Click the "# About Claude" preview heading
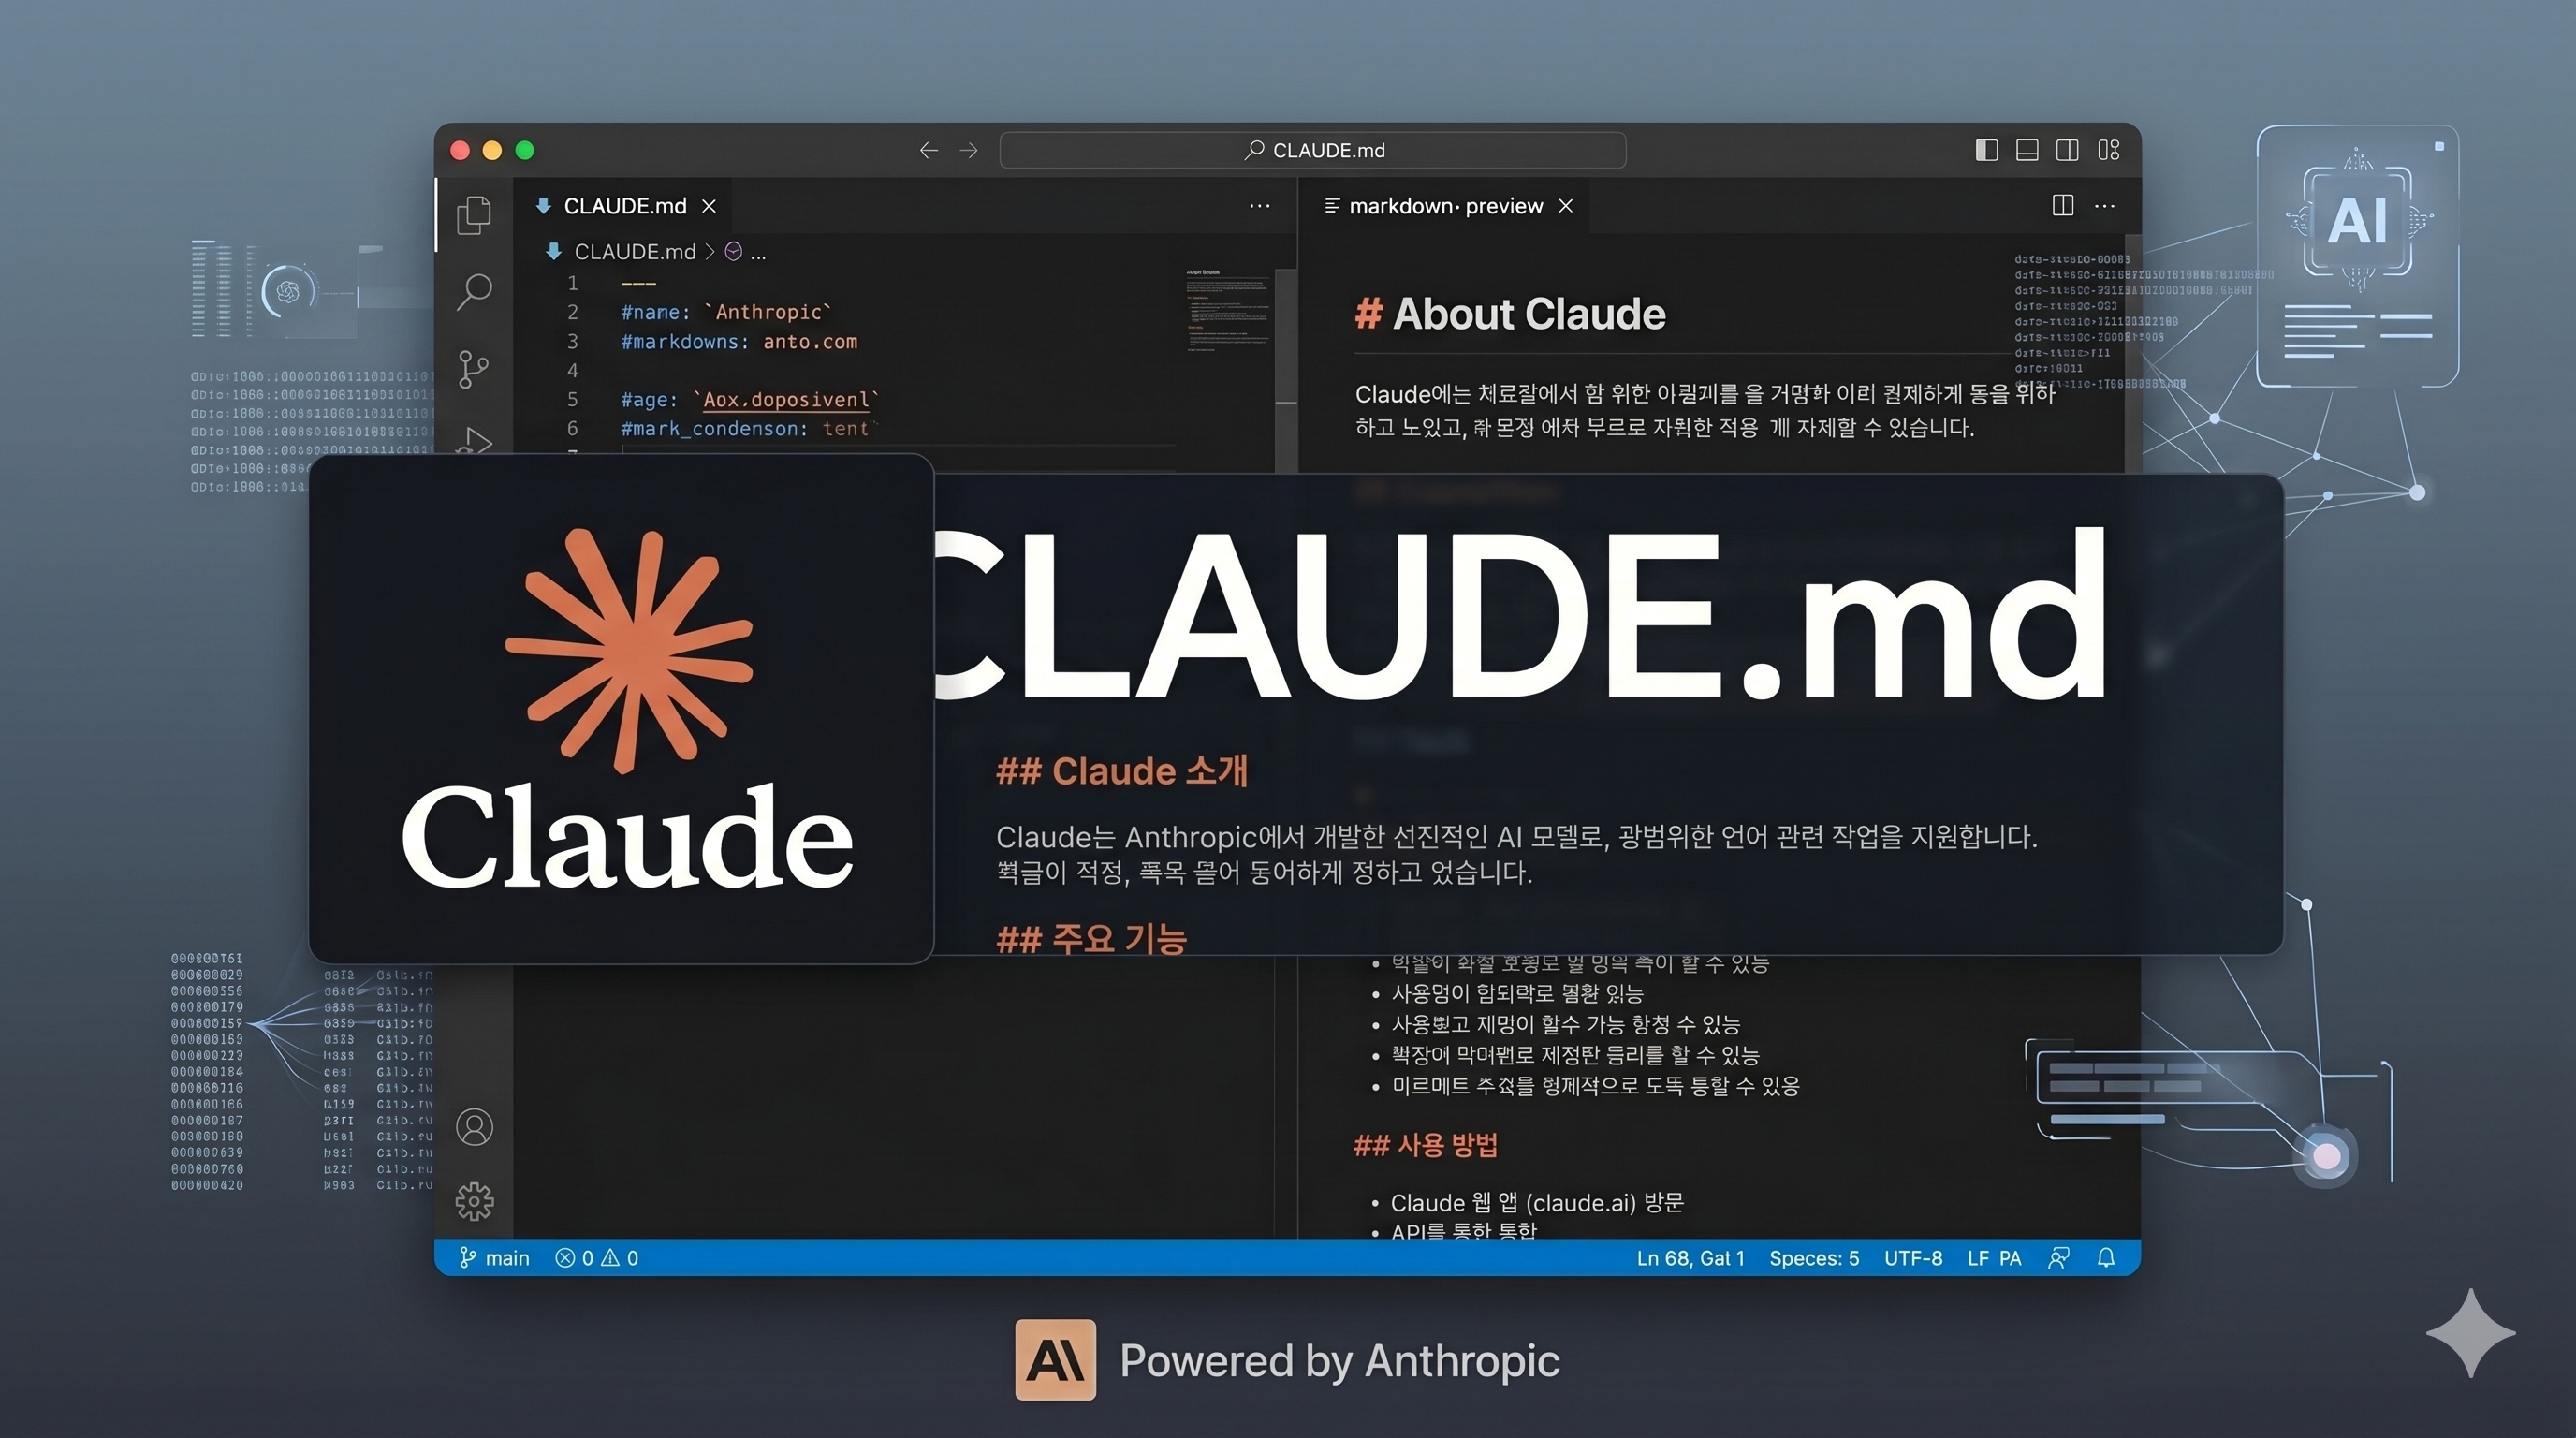Image resolution: width=2576 pixels, height=1438 pixels. point(1510,314)
